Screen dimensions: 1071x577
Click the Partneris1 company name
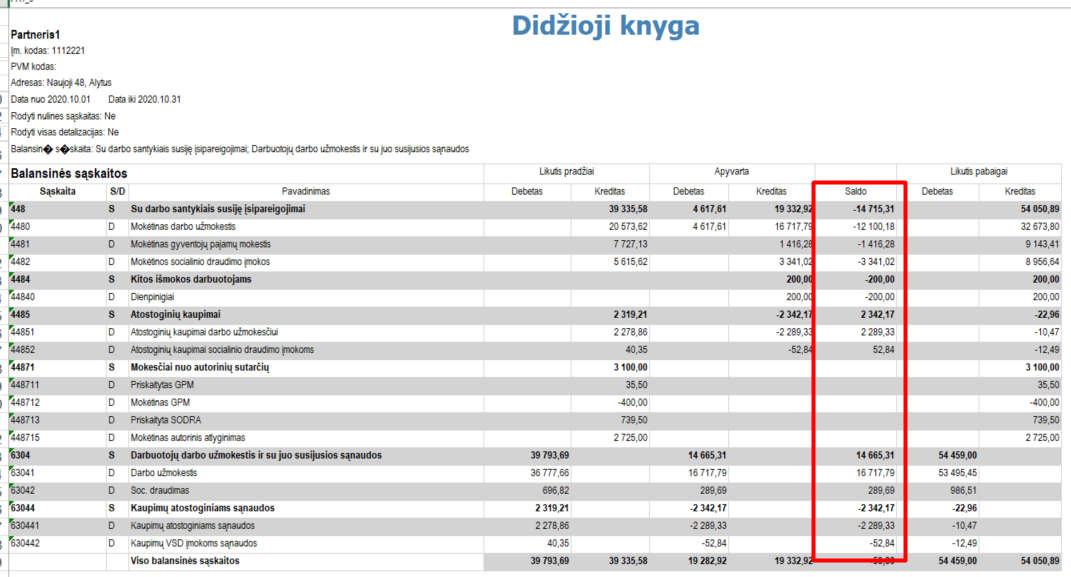click(35, 34)
